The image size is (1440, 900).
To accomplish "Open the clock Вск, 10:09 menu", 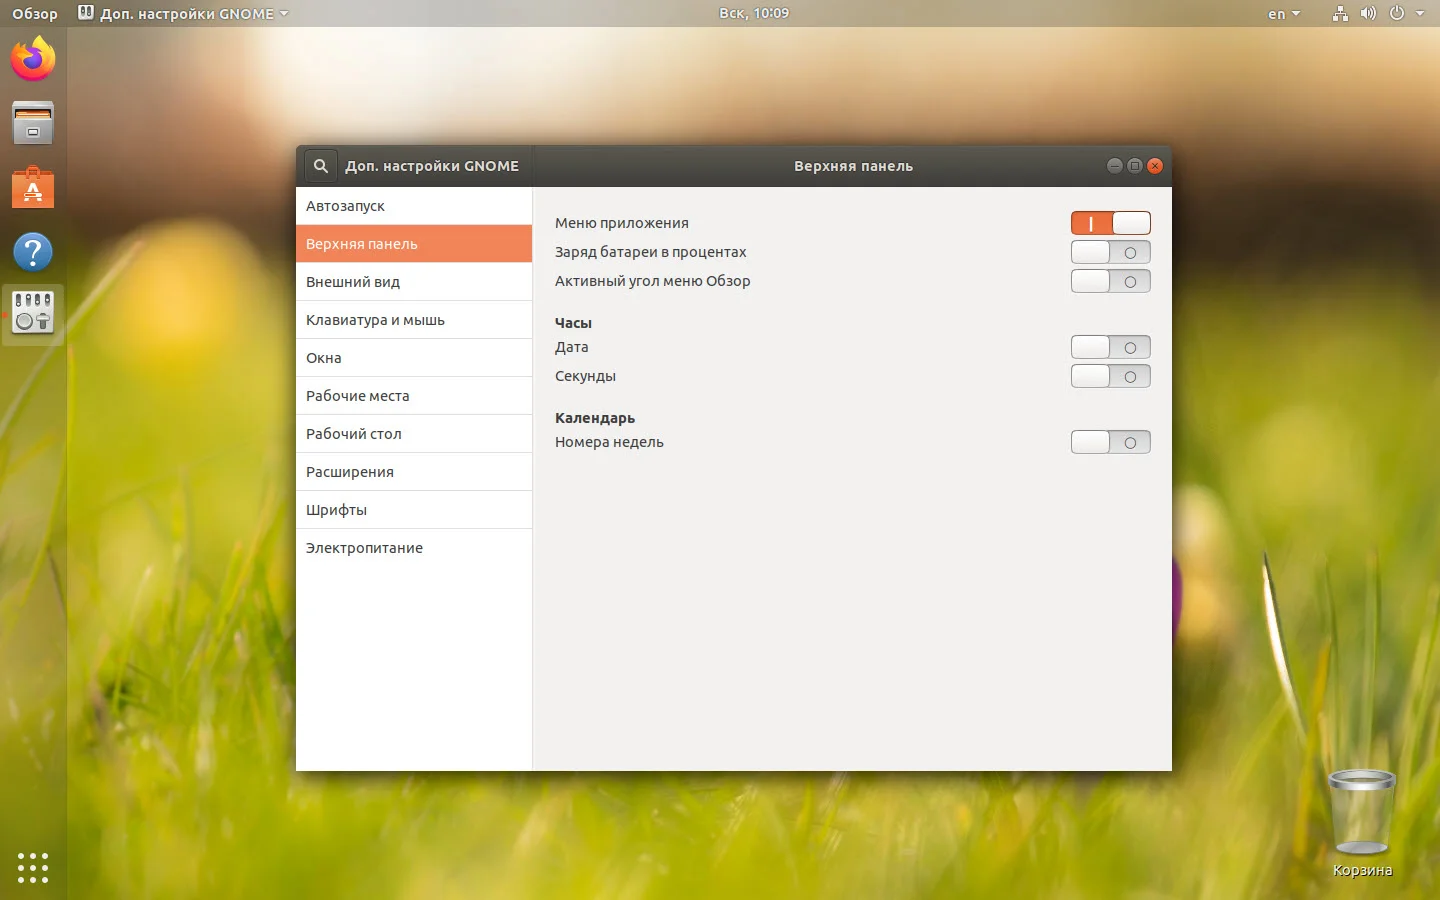I will coord(754,13).
